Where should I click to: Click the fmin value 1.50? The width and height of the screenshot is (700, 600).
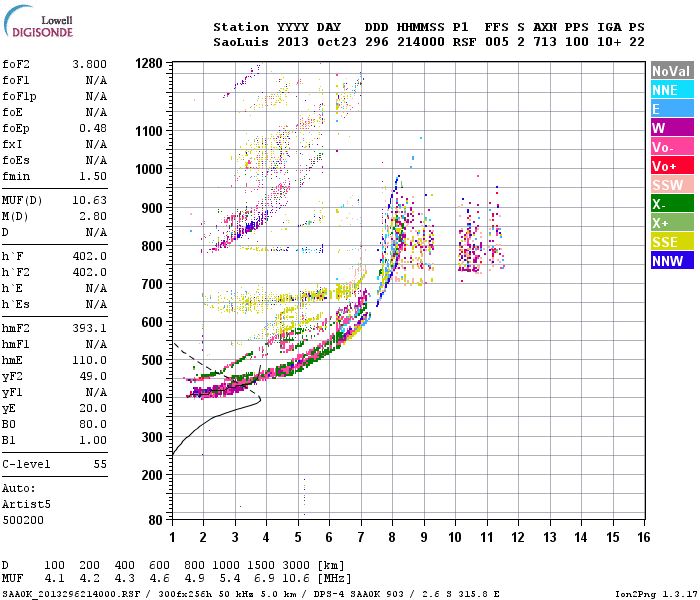tap(93, 176)
